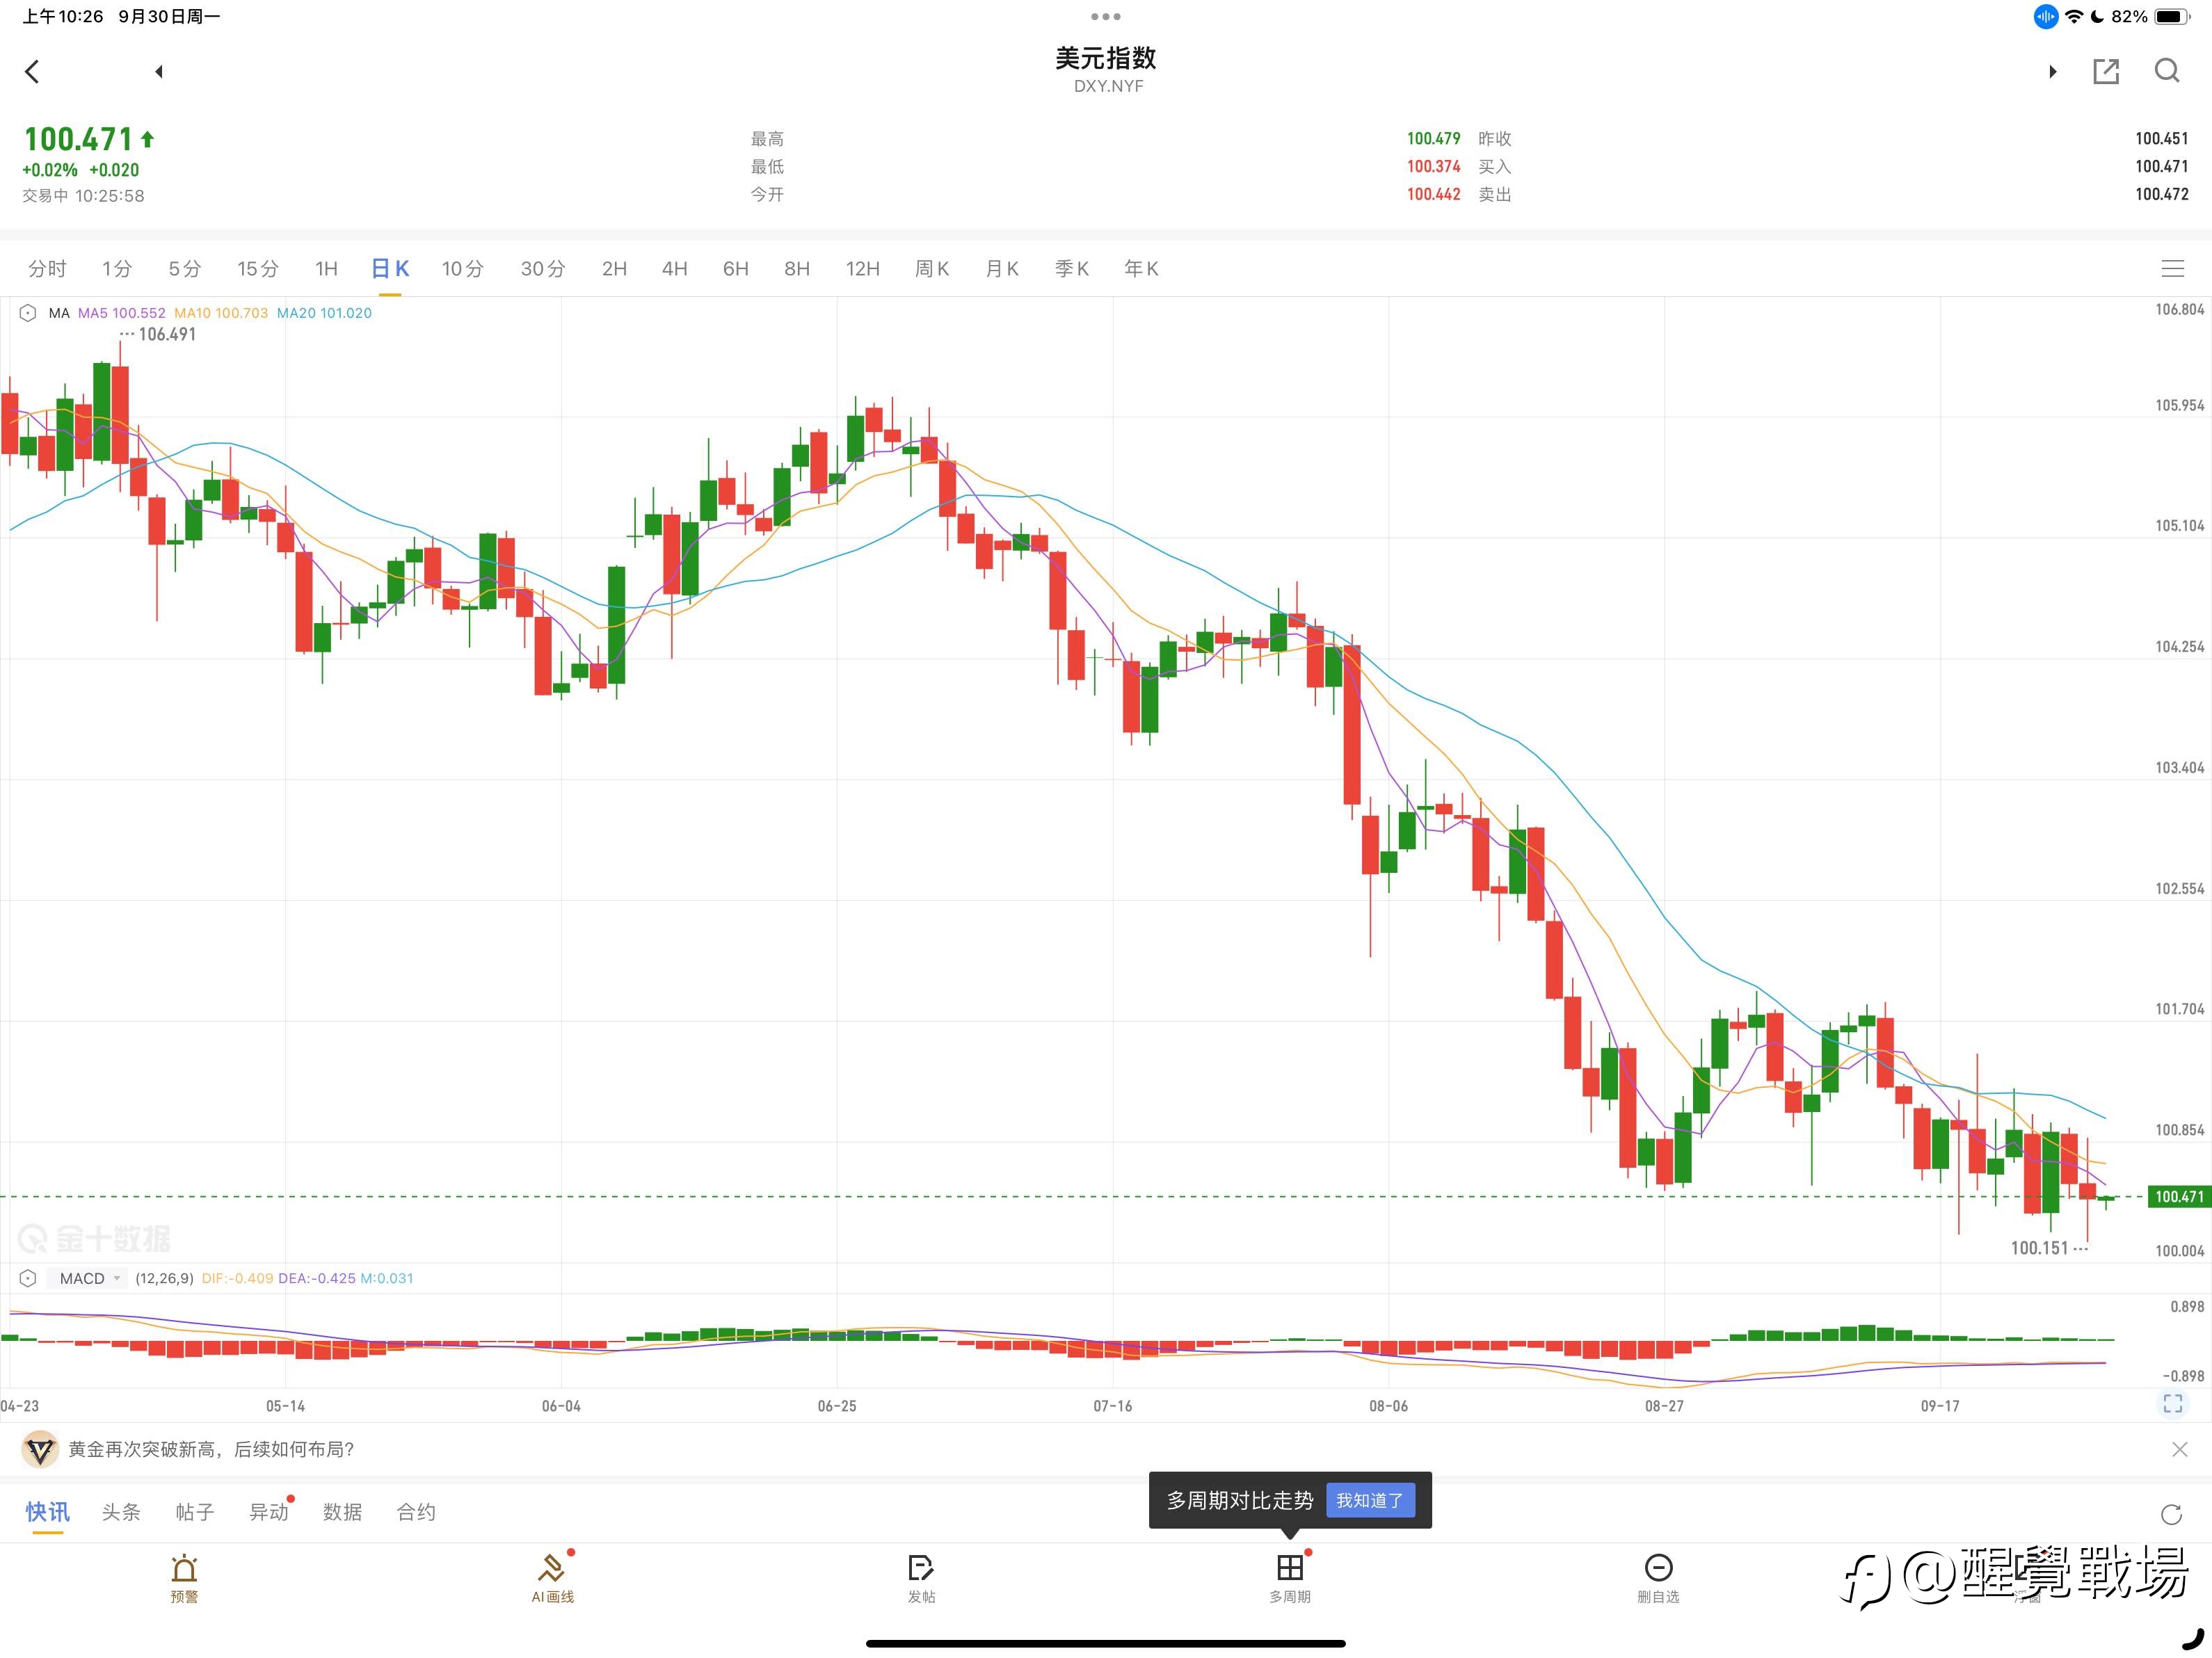Expand the MACD indicator dropdown
The image size is (2212, 1658).
click(90, 1278)
